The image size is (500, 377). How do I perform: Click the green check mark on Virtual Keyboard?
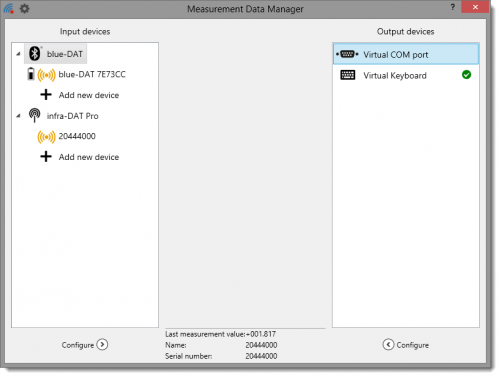pyautogui.click(x=467, y=75)
